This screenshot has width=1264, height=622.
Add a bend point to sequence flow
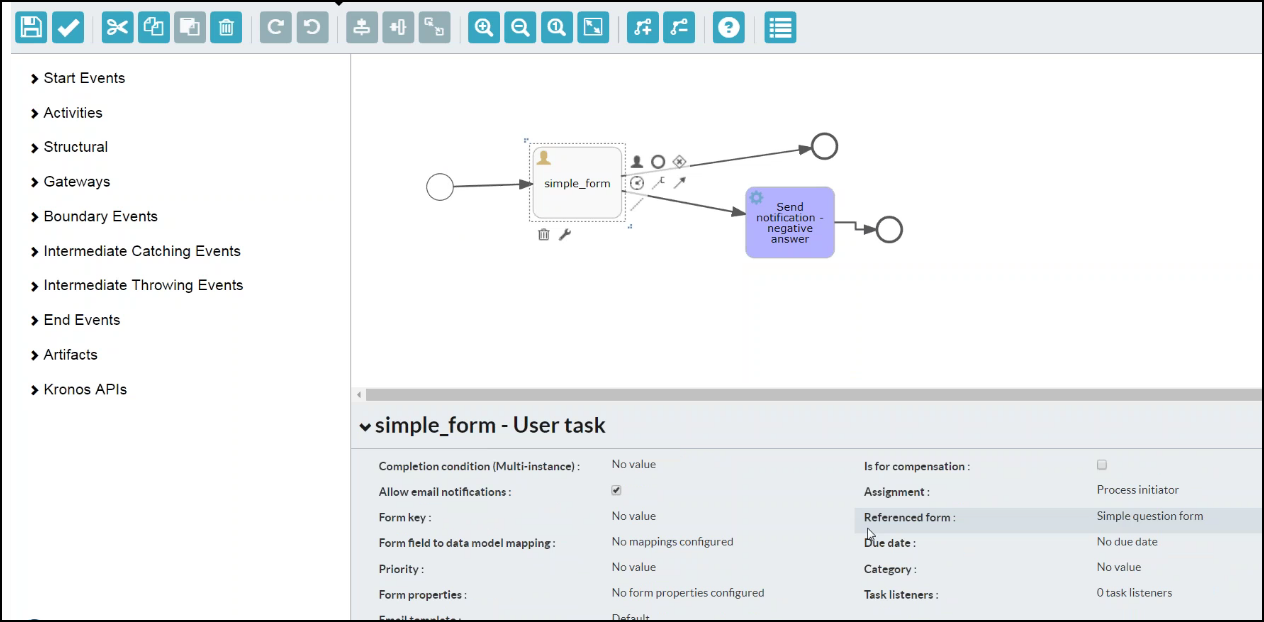point(643,27)
